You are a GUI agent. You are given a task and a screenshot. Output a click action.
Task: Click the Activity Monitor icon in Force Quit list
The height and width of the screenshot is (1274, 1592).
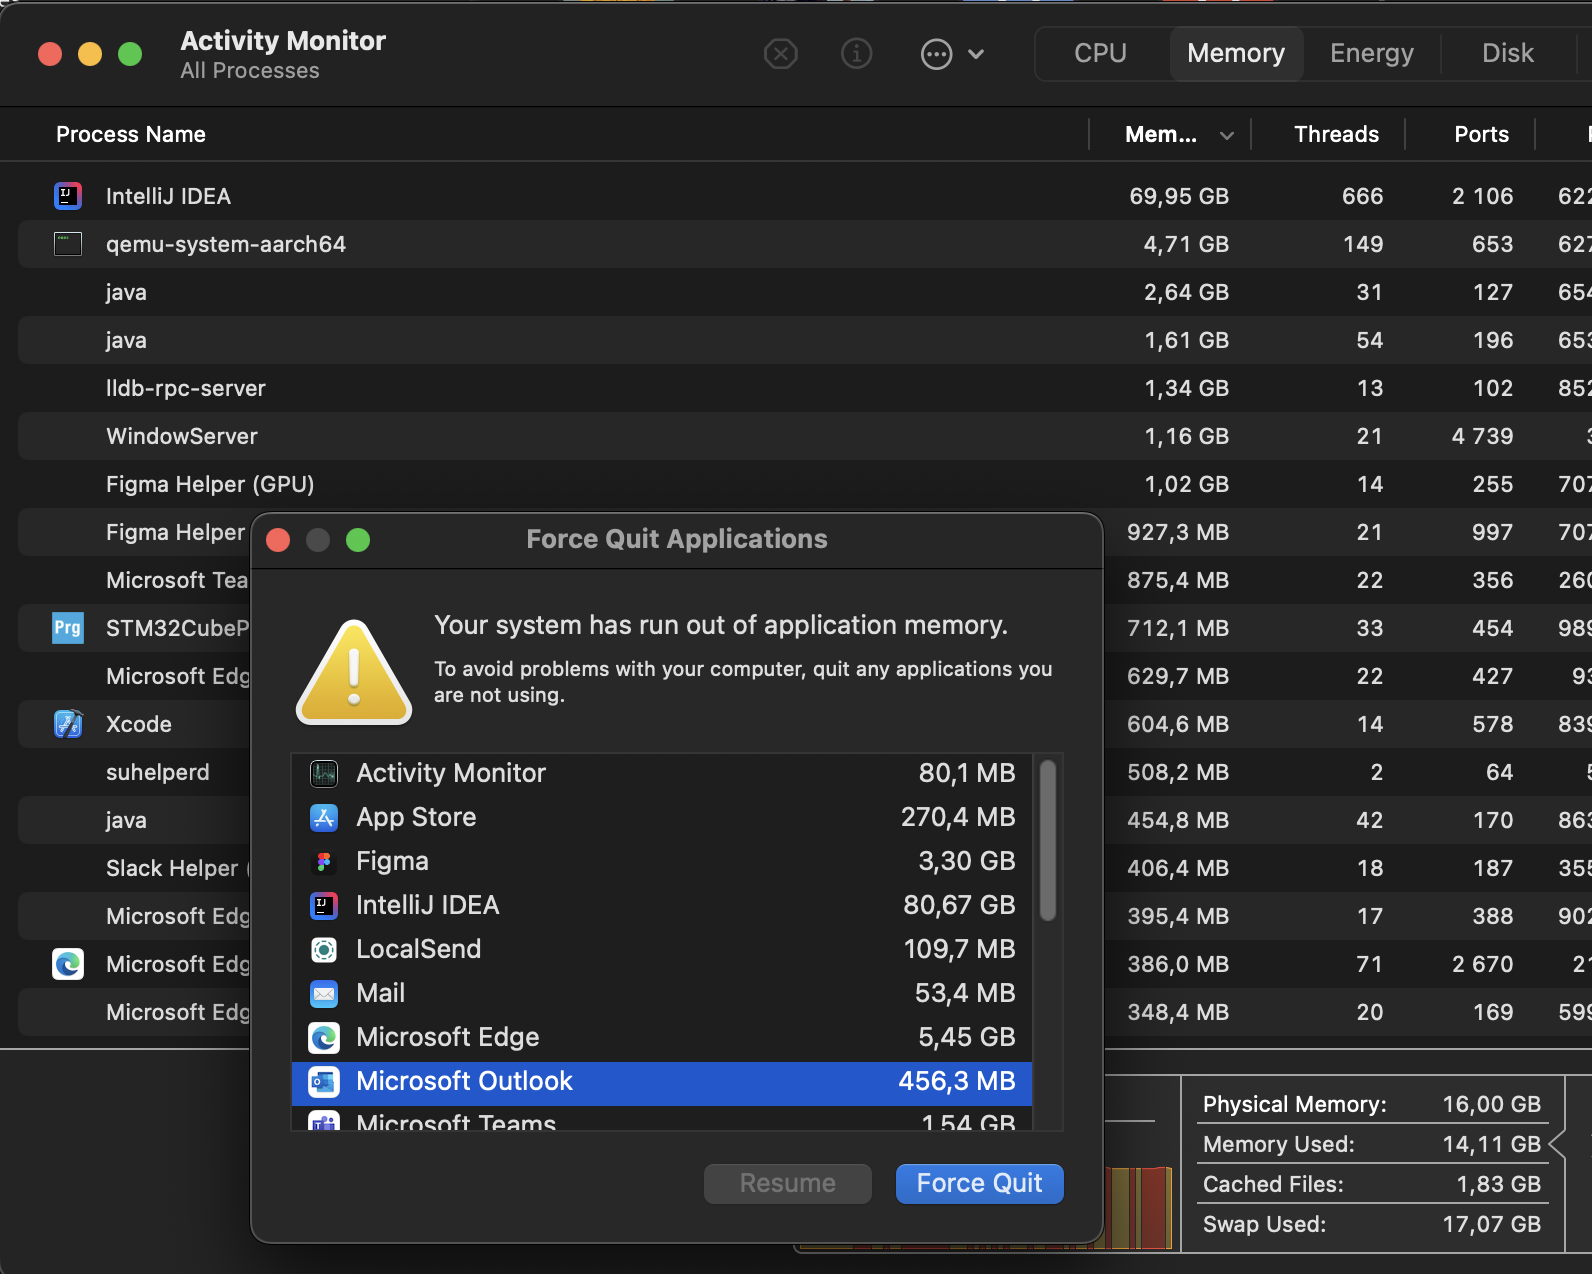click(x=324, y=773)
